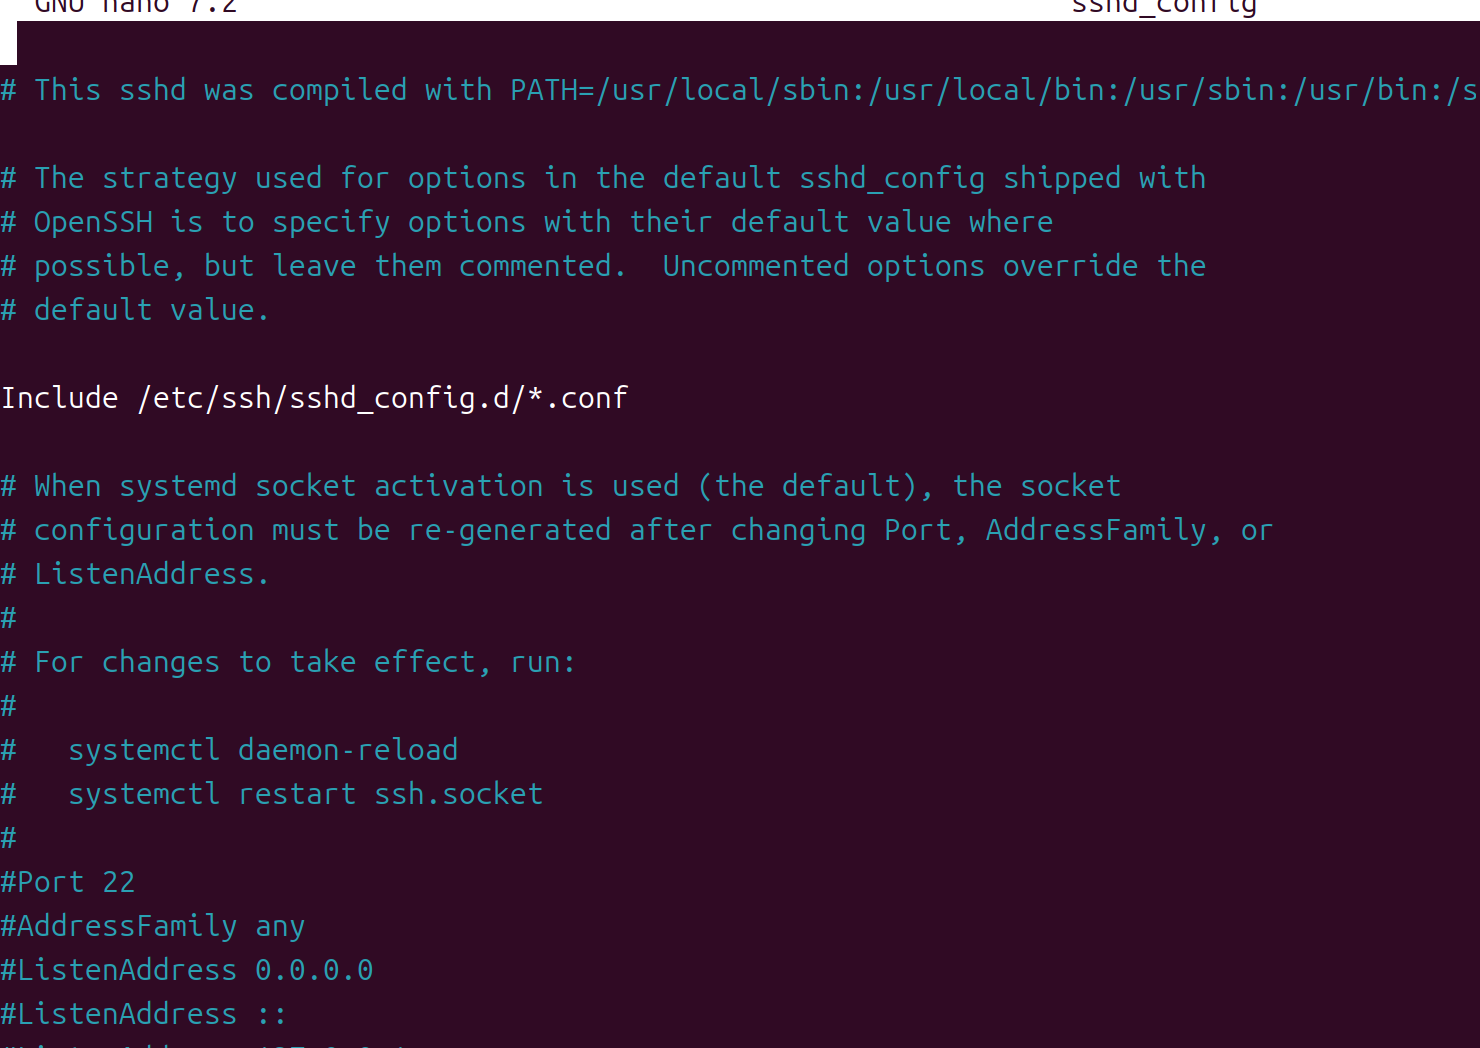Image resolution: width=1480 pixels, height=1048 pixels.
Task: Click the #ListenAddress :: line
Action: coord(143,1014)
